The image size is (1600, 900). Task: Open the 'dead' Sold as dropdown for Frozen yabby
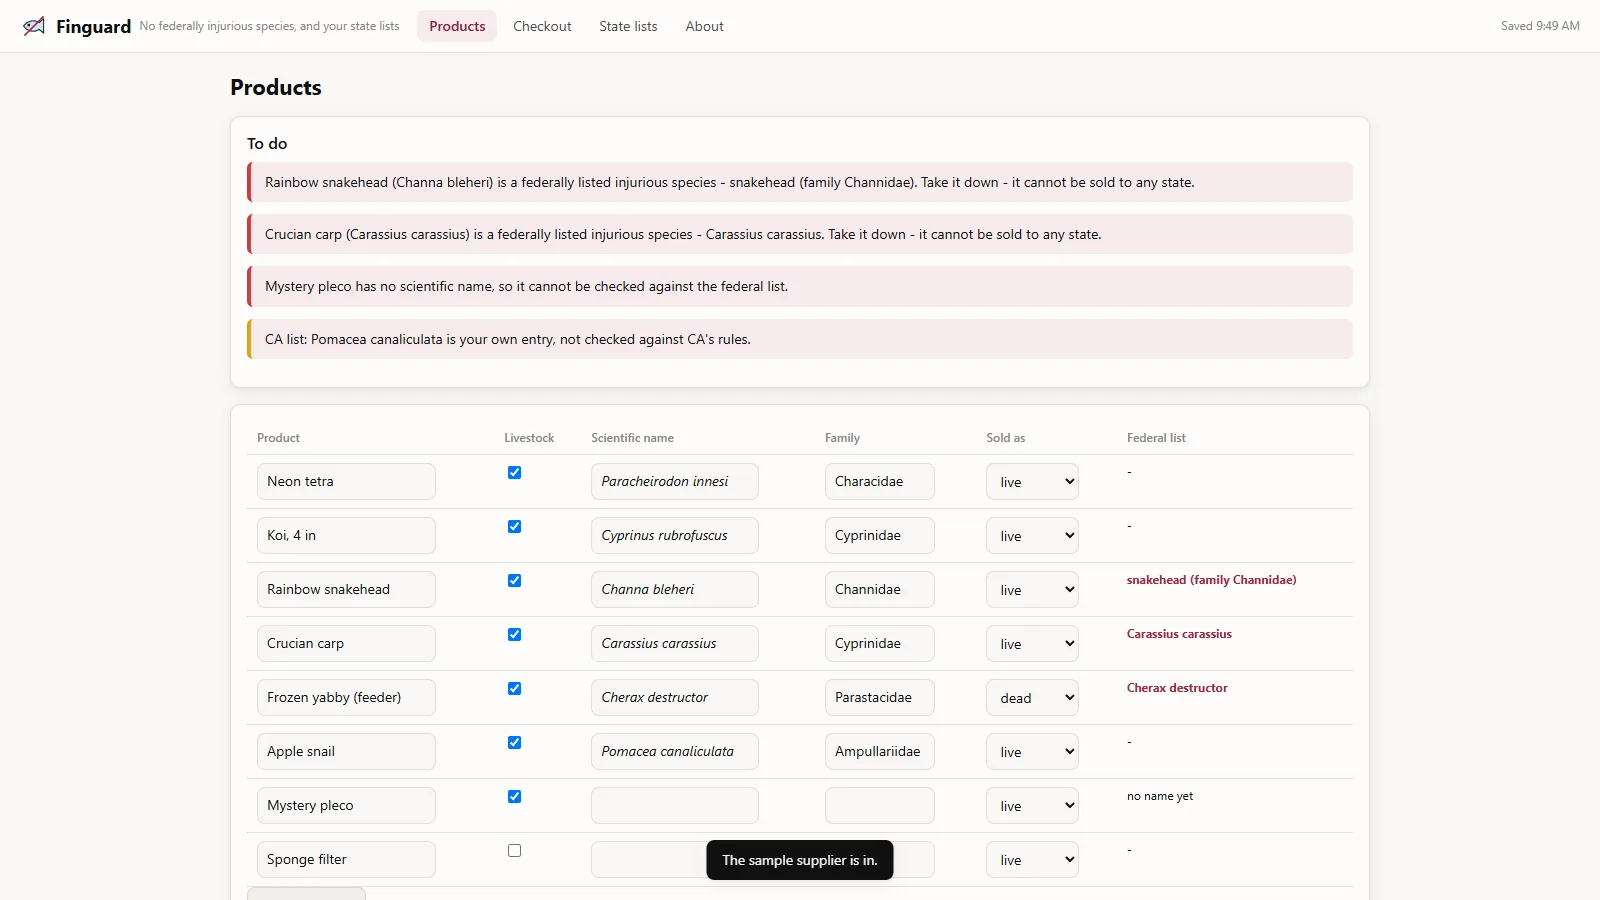point(1032,698)
